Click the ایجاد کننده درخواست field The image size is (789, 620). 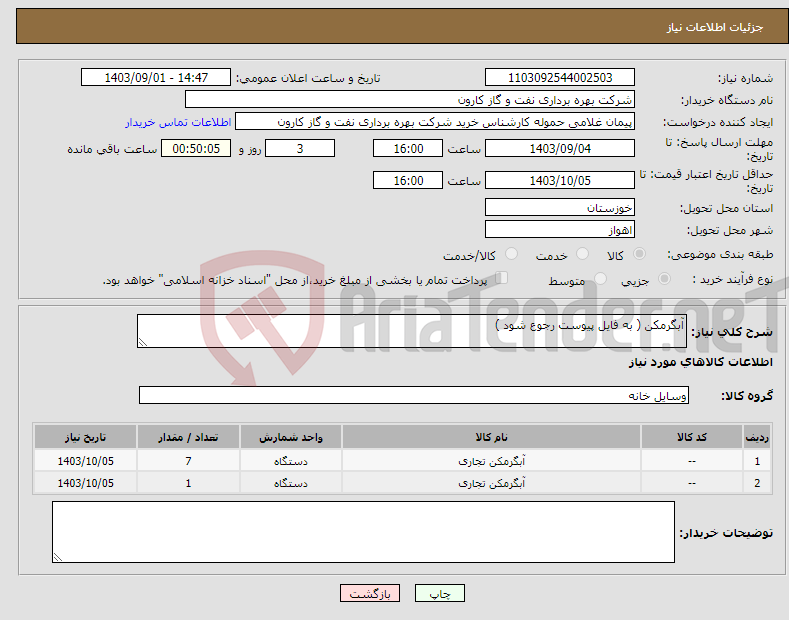click(x=435, y=122)
